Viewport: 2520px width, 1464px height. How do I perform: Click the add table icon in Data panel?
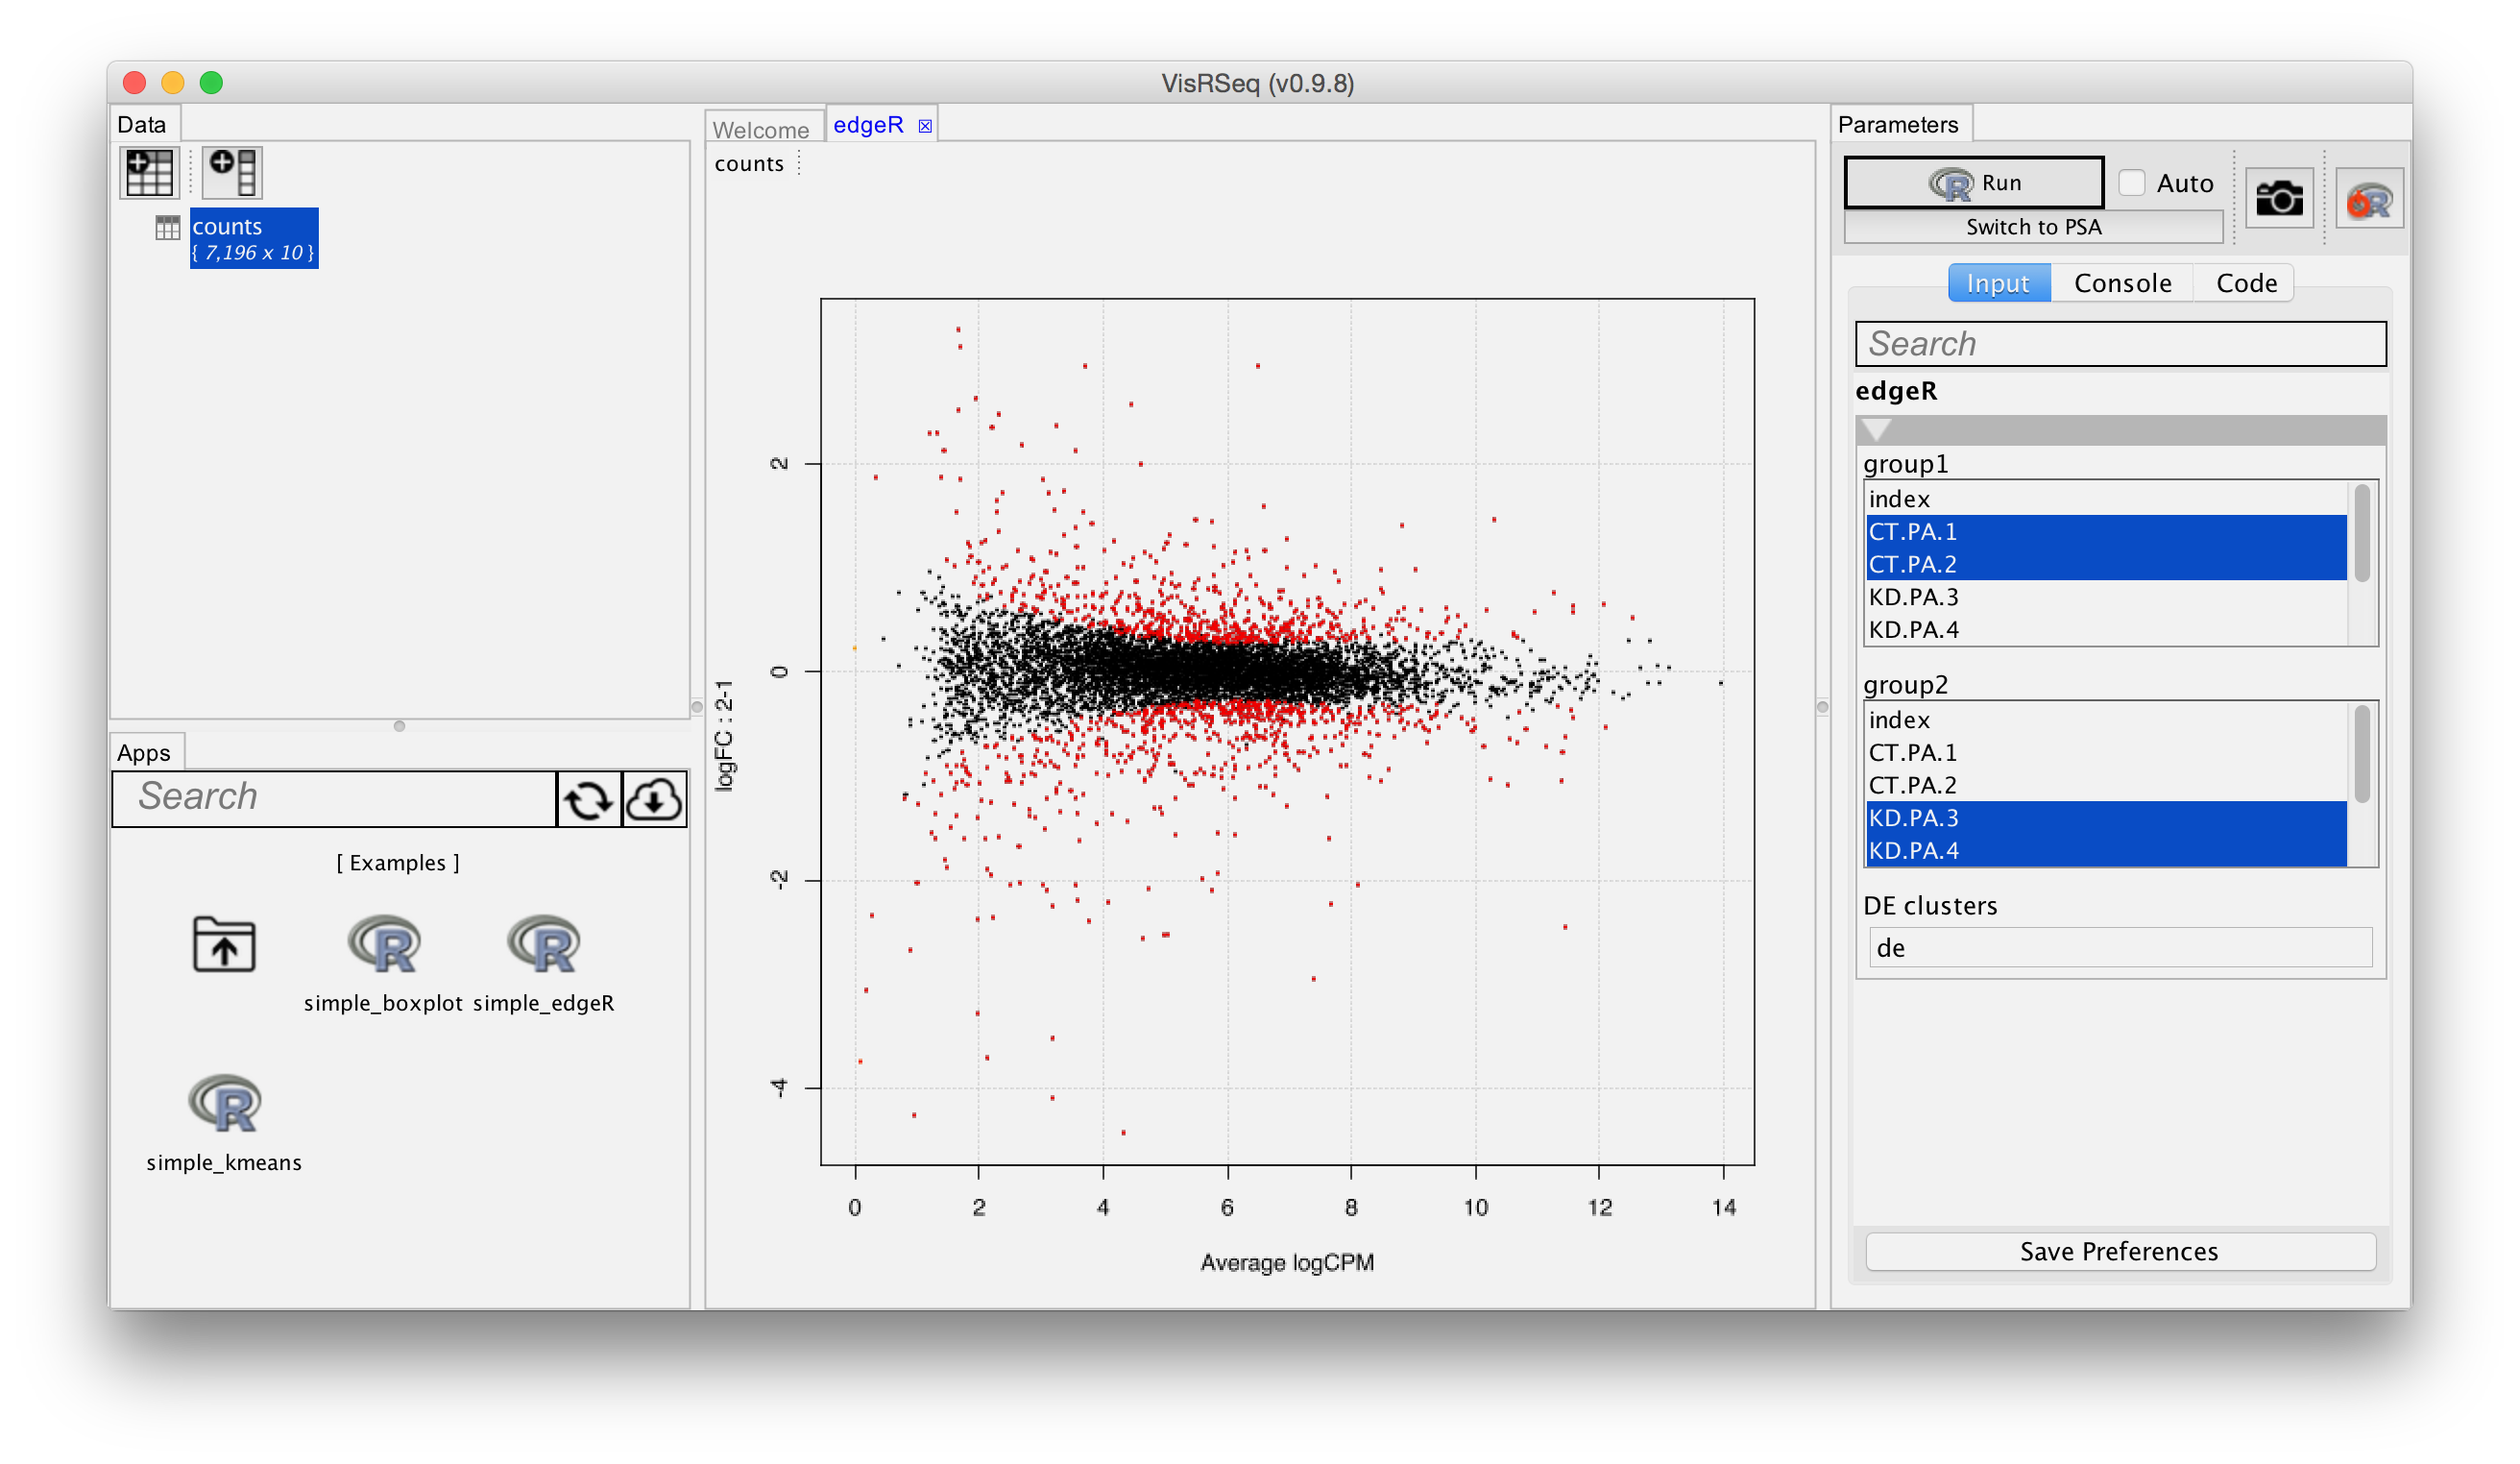point(150,172)
